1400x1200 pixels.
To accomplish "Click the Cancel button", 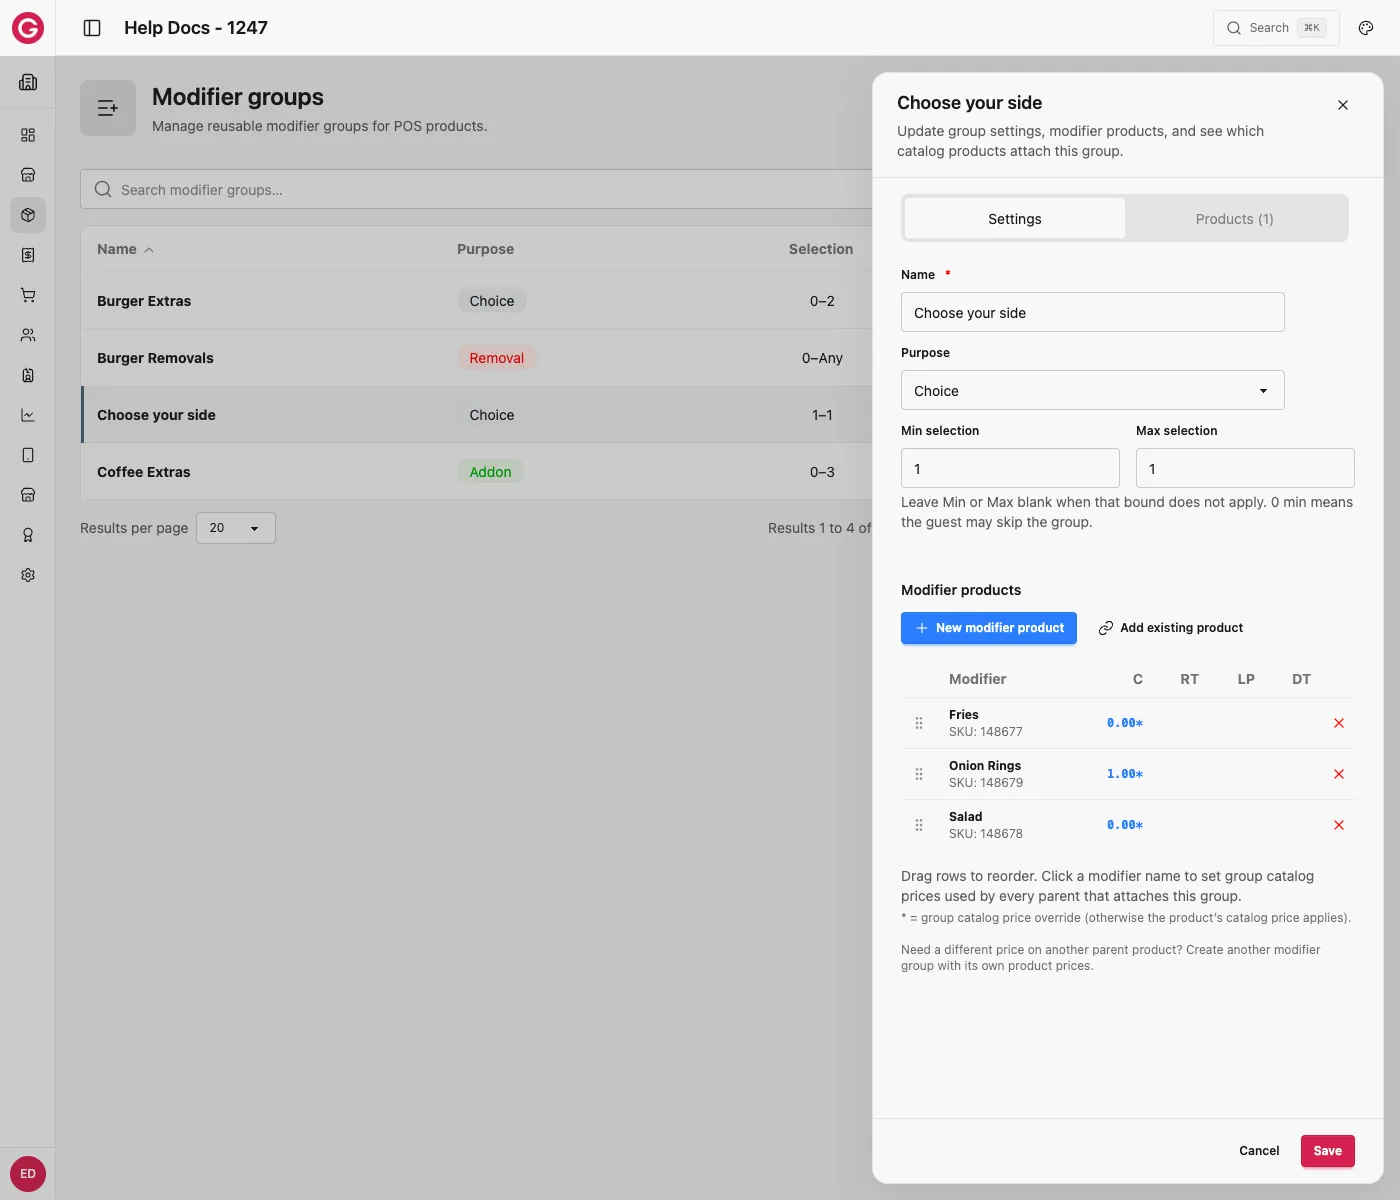I will click(1259, 1151).
